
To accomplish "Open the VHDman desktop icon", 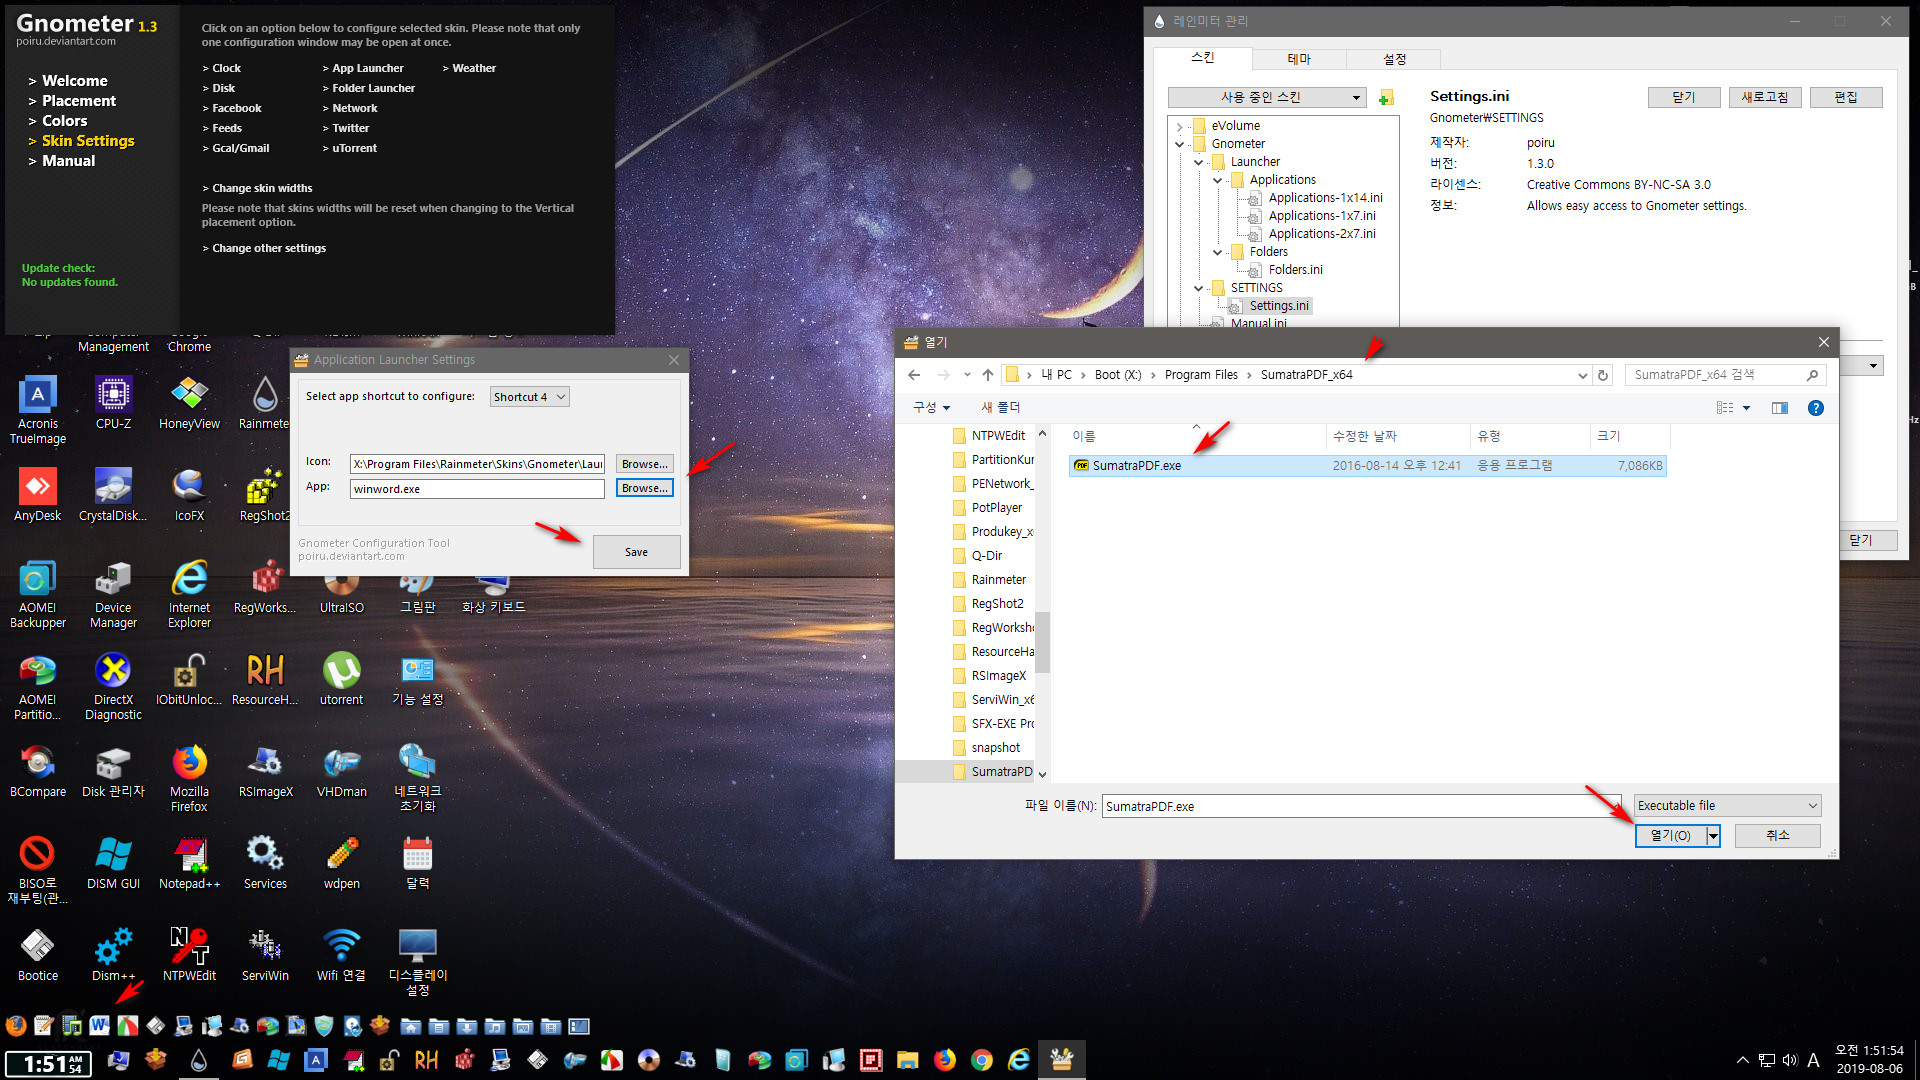I will [341, 771].
